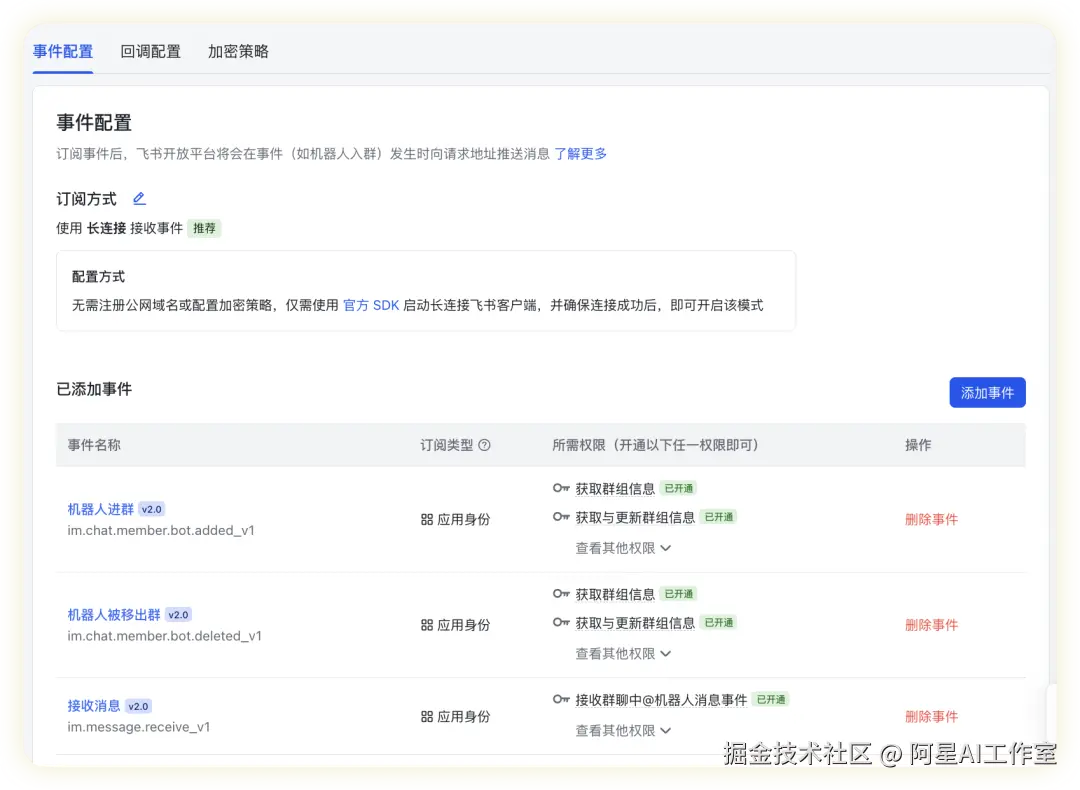The image size is (1080, 790).
Task: Click key icon beside 获取与更新群组信息 in 机器人进群 row
Action: [x=561, y=517]
